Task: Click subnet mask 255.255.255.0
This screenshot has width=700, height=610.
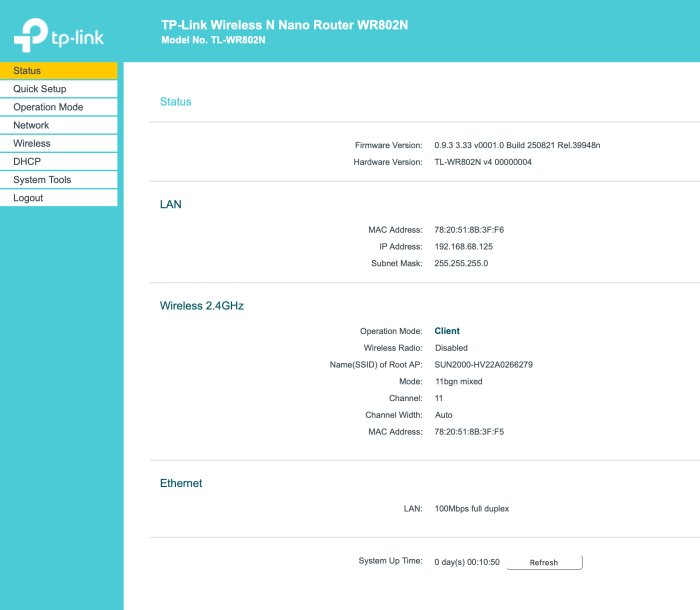Action: [461, 263]
